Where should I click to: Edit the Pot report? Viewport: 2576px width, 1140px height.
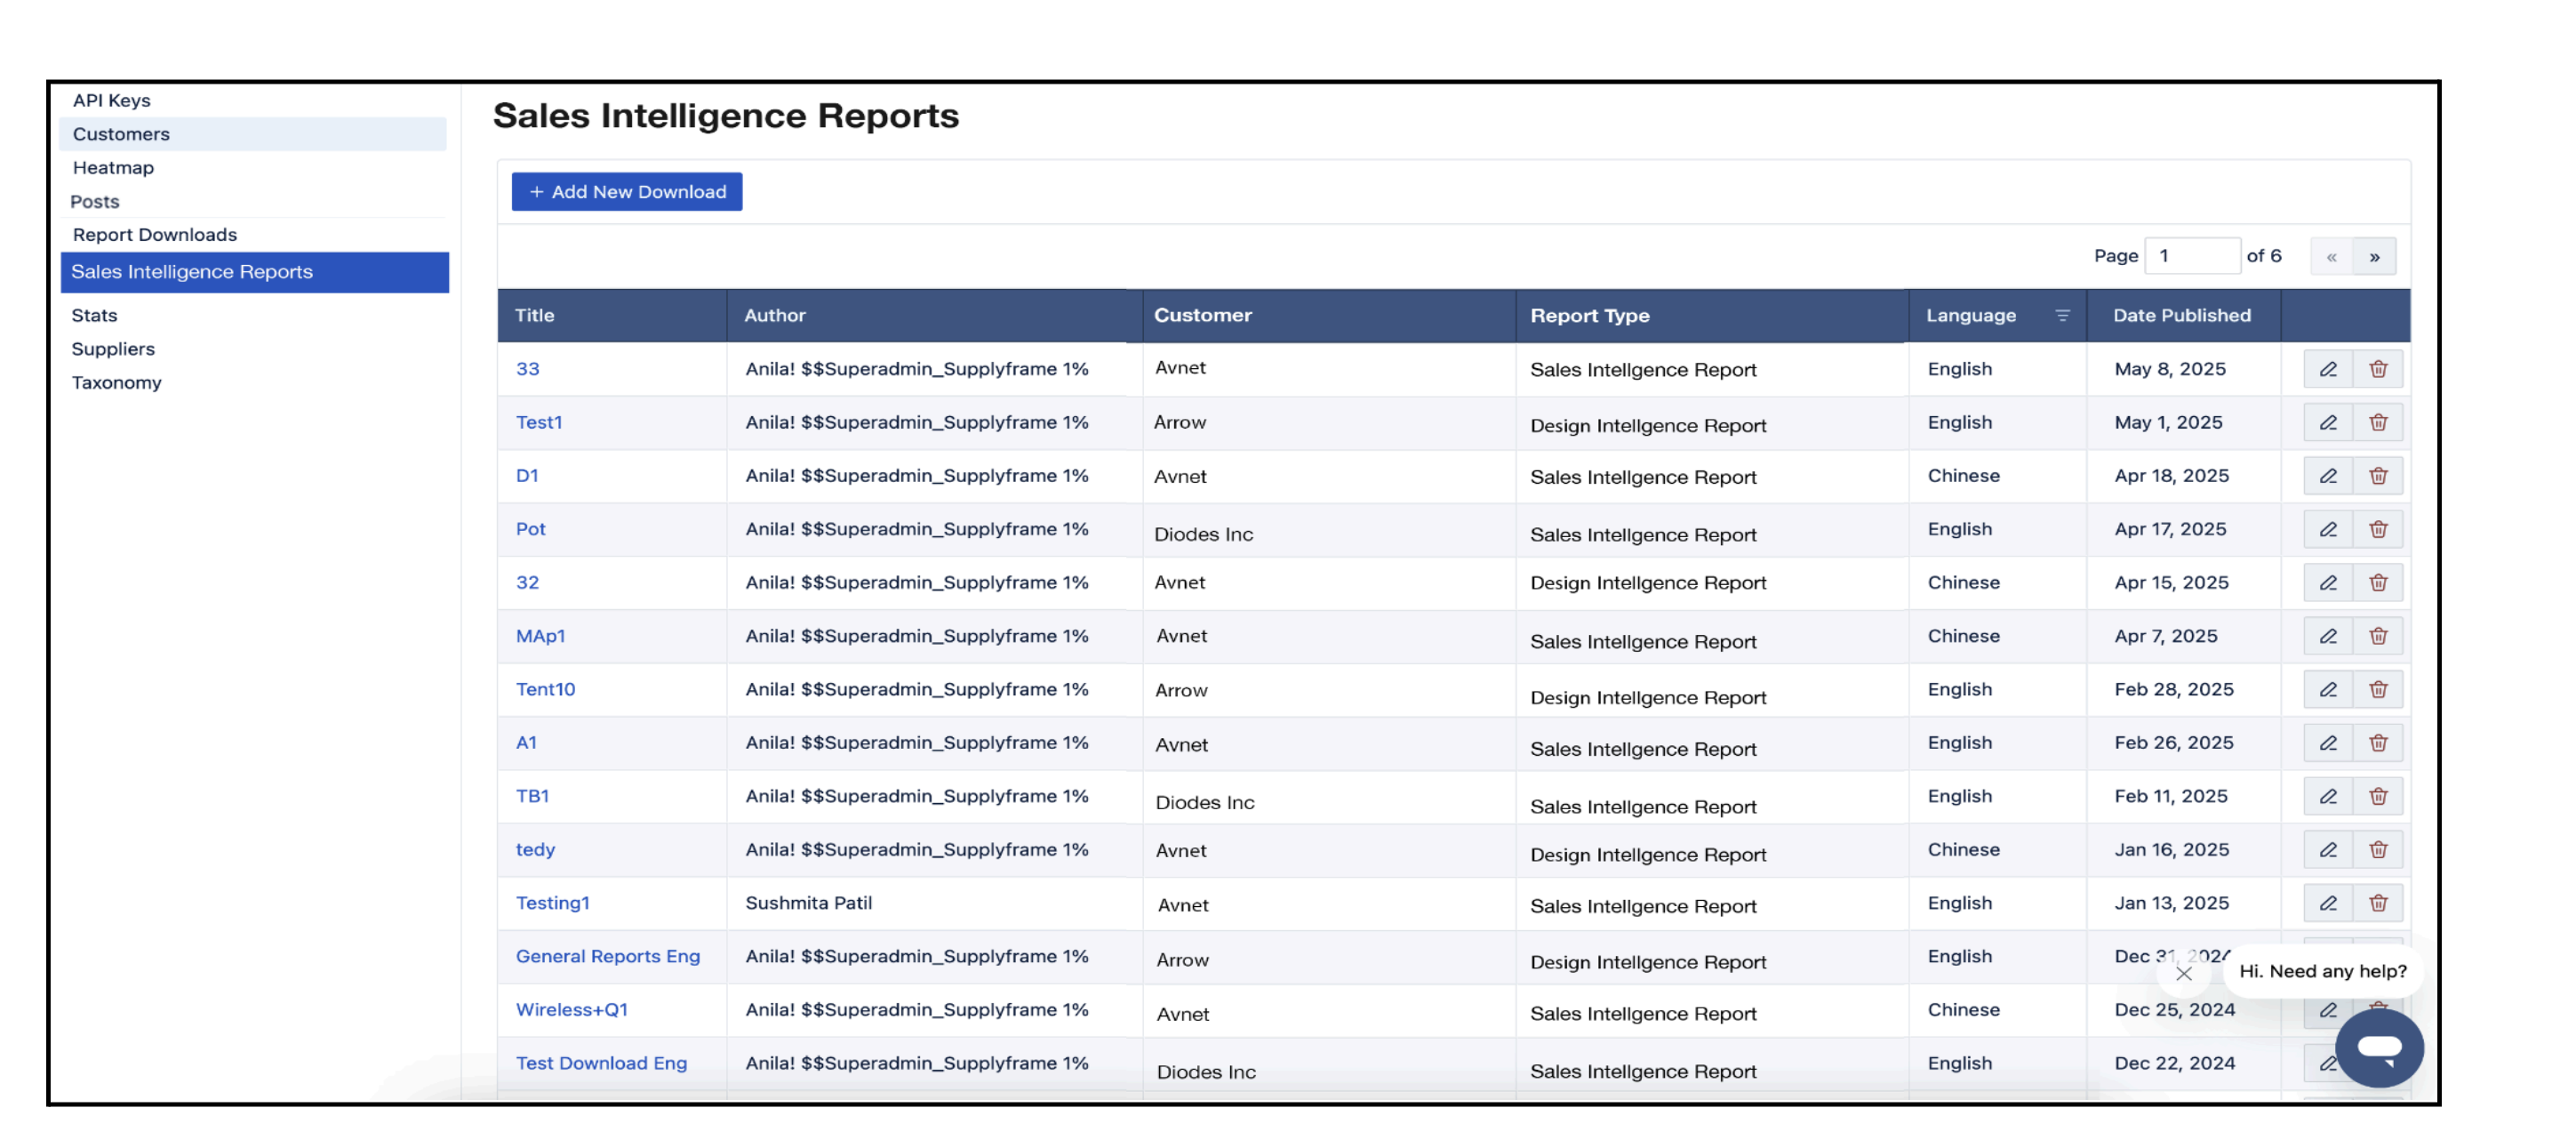(2328, 529)
